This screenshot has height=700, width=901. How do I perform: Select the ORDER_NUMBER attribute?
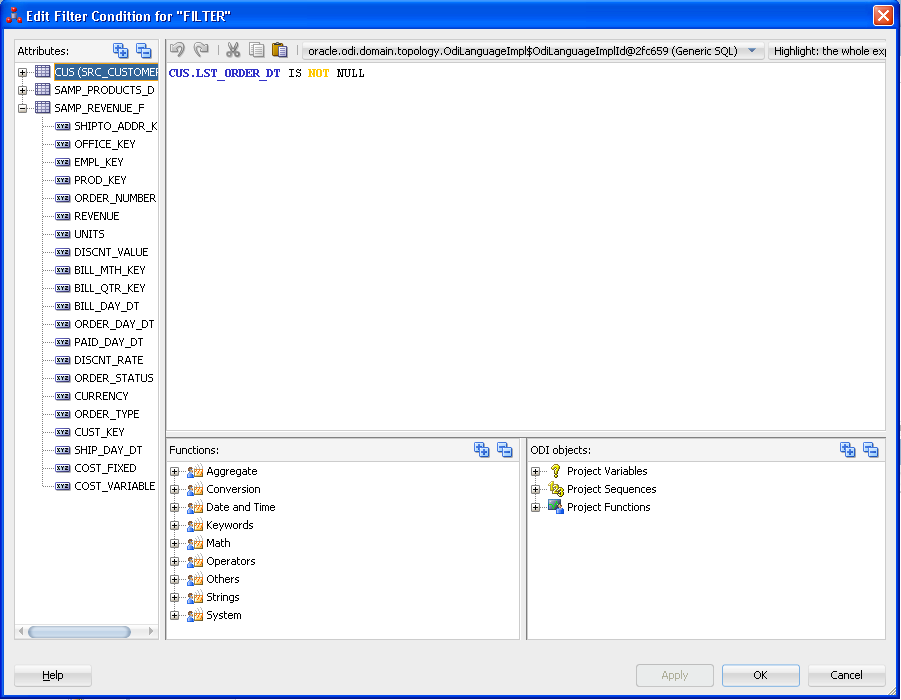[x=115, y=198]
